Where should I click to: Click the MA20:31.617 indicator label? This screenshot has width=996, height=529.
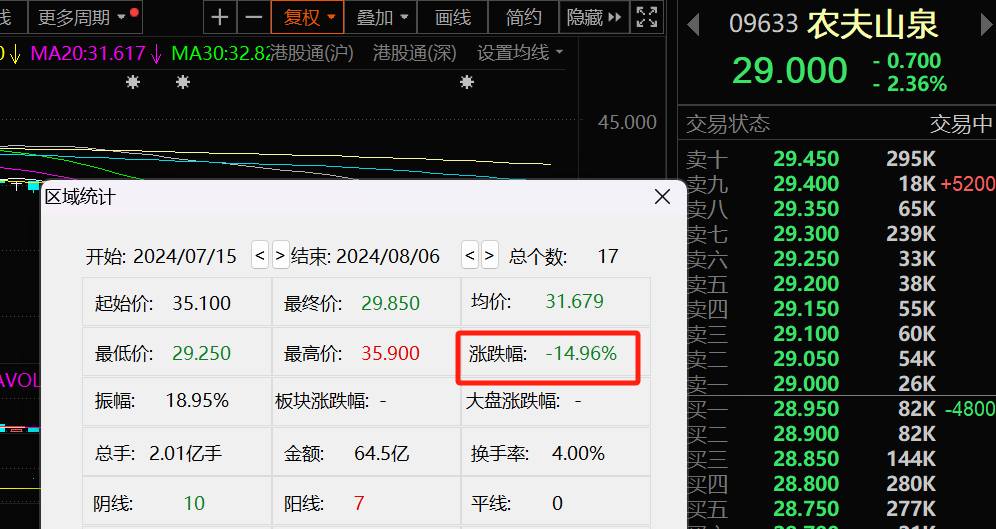click(88, 53)
